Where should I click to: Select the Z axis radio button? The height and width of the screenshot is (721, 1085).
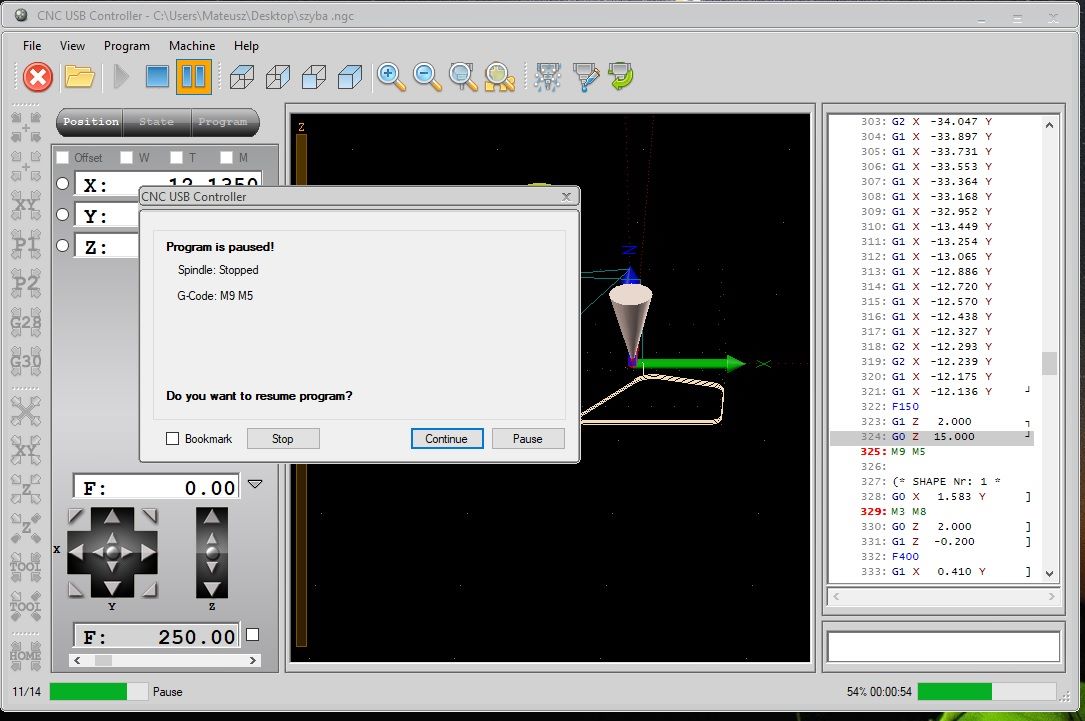click(62, 245)
